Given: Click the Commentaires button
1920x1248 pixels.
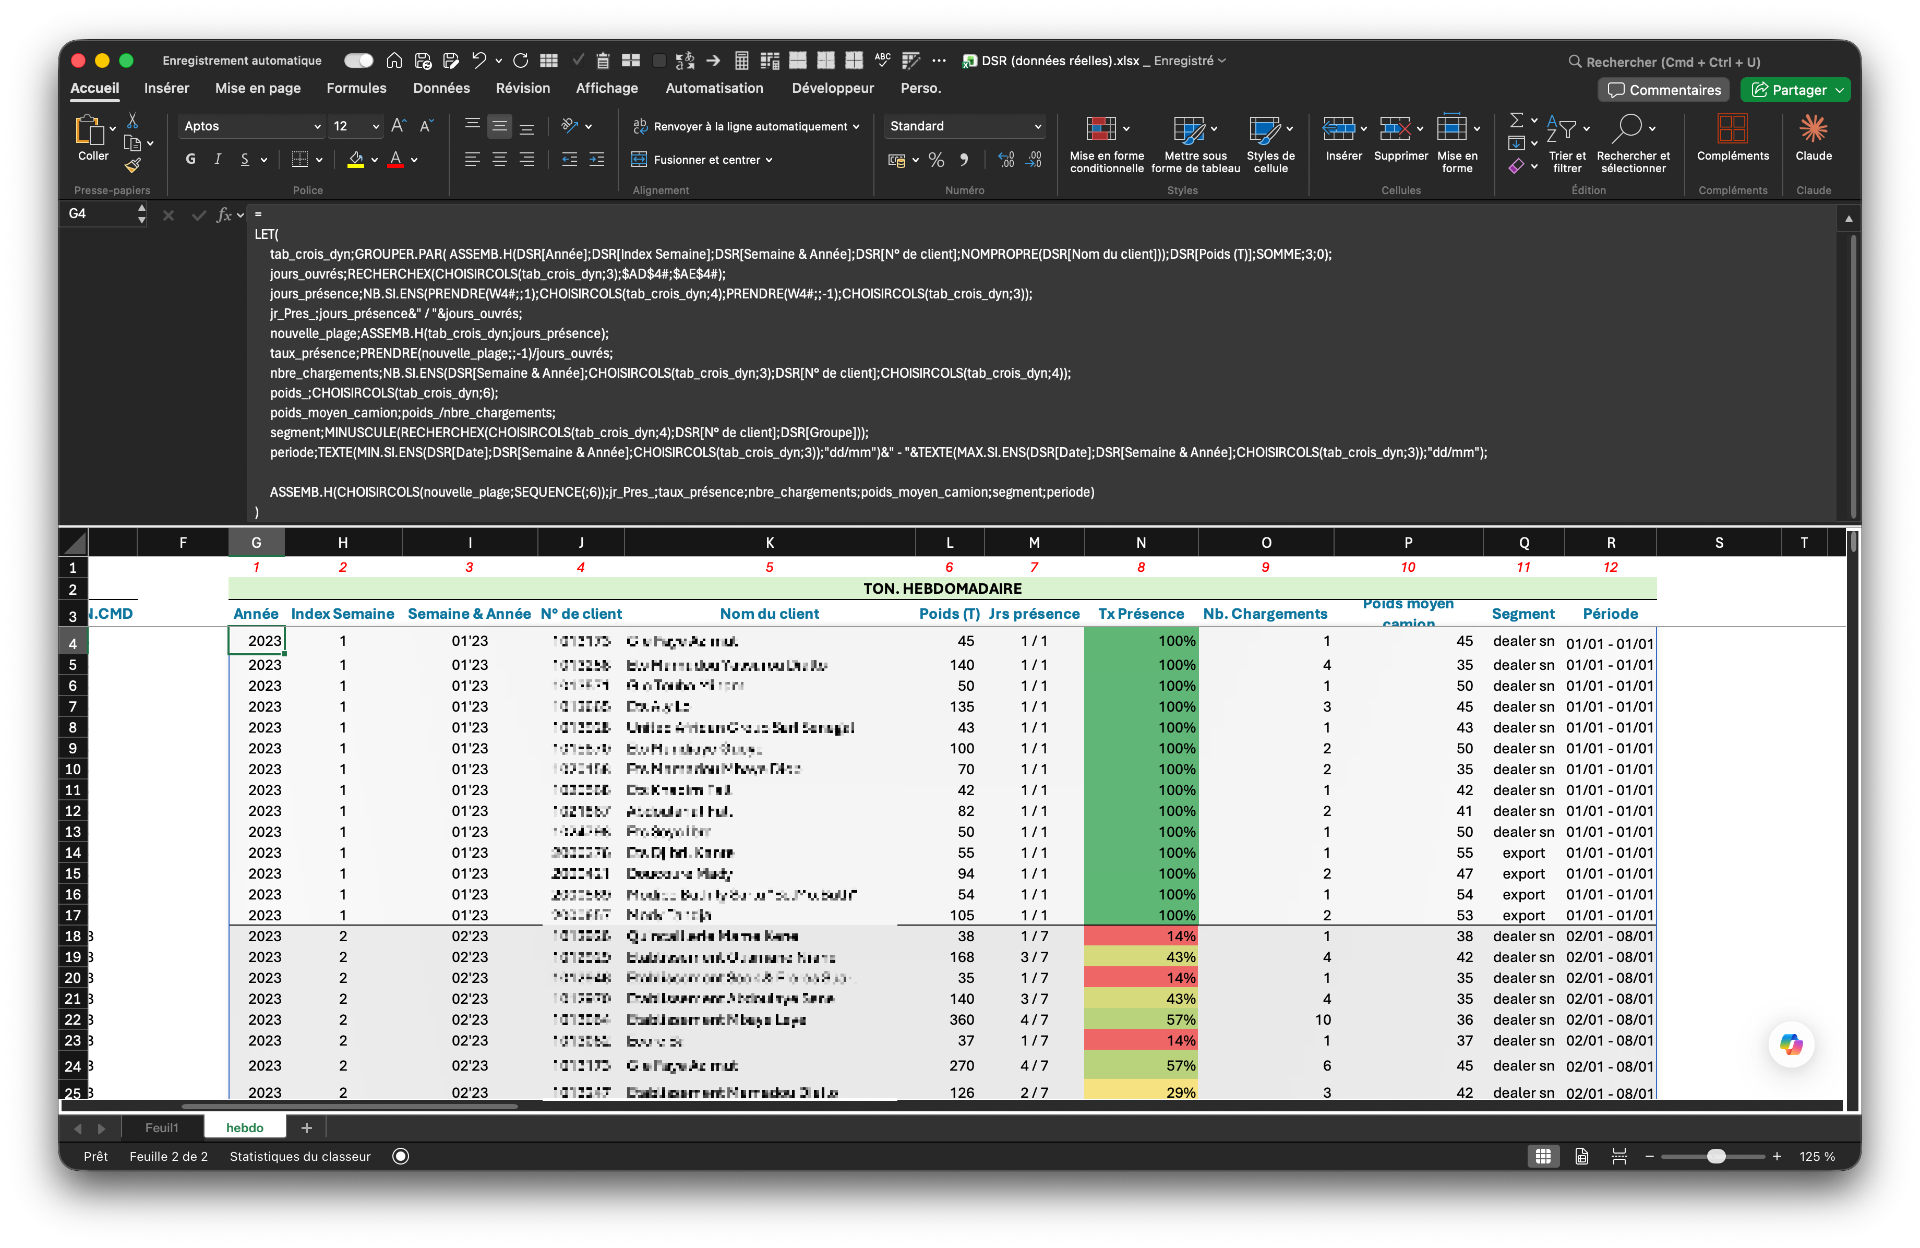Looking at the screenshot, I should pyautogui.click(x=1664, y=90).
